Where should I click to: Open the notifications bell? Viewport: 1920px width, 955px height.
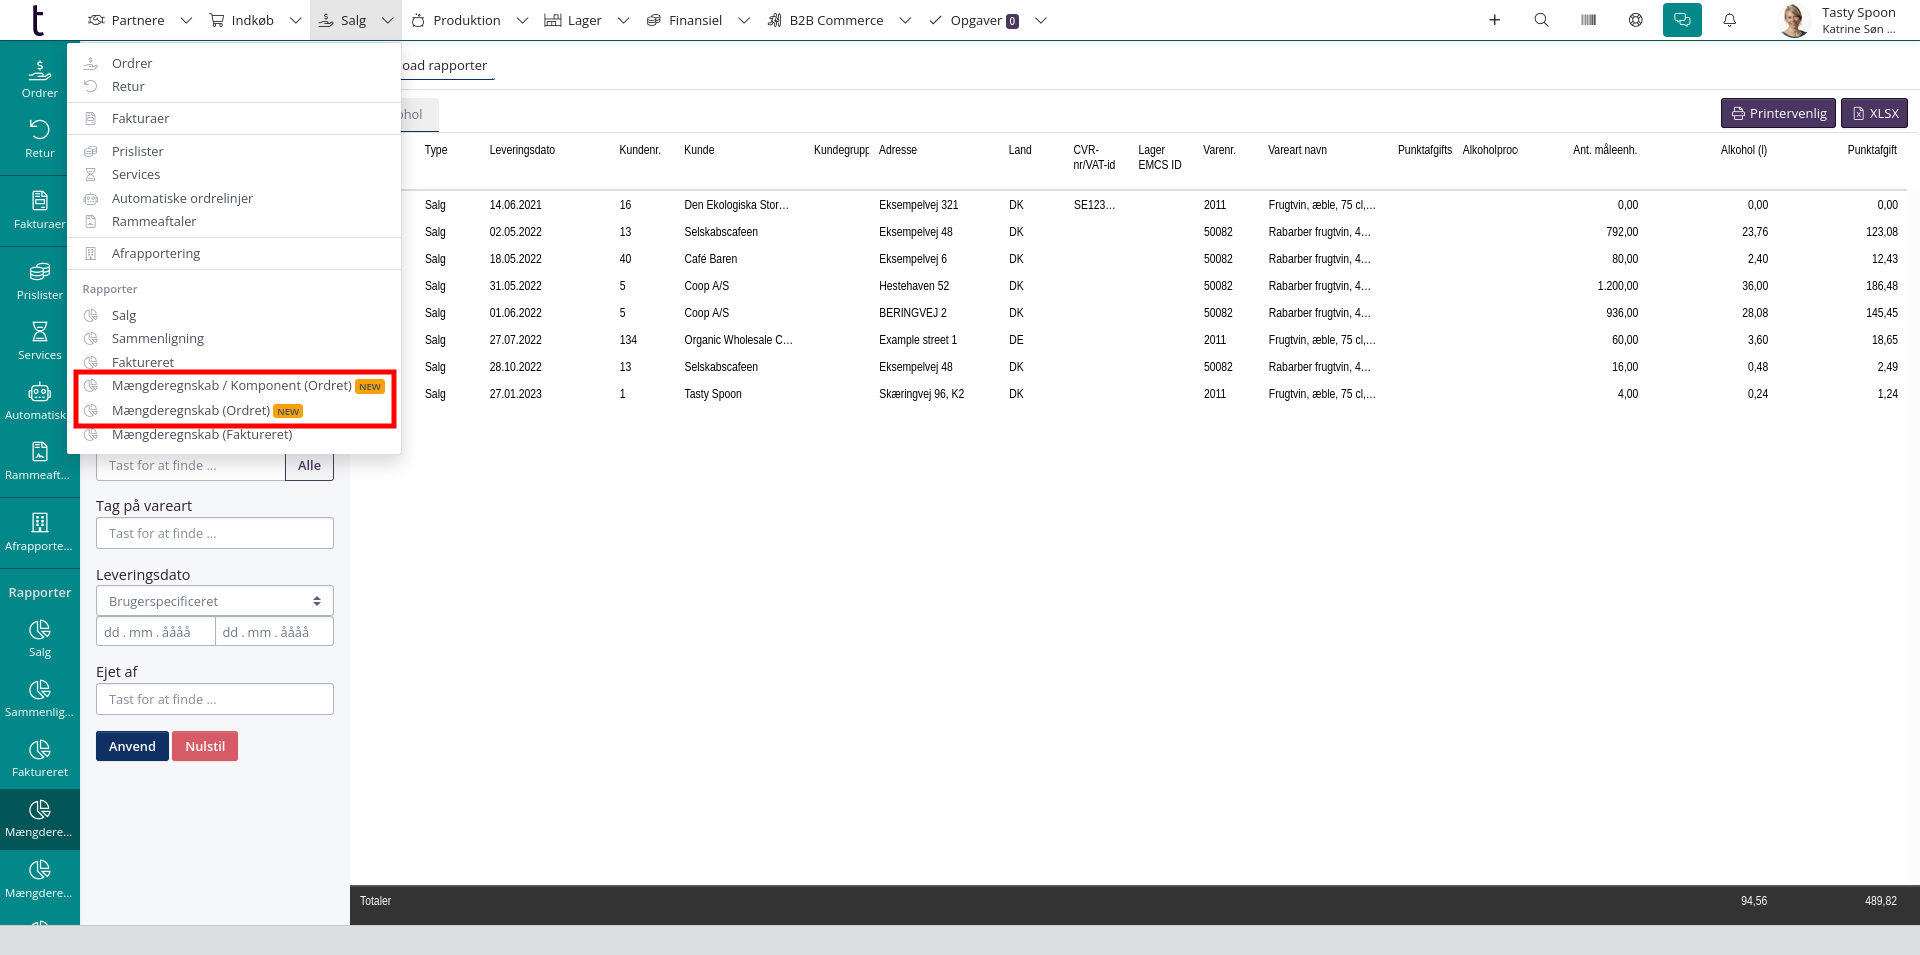click(1729, 20)
